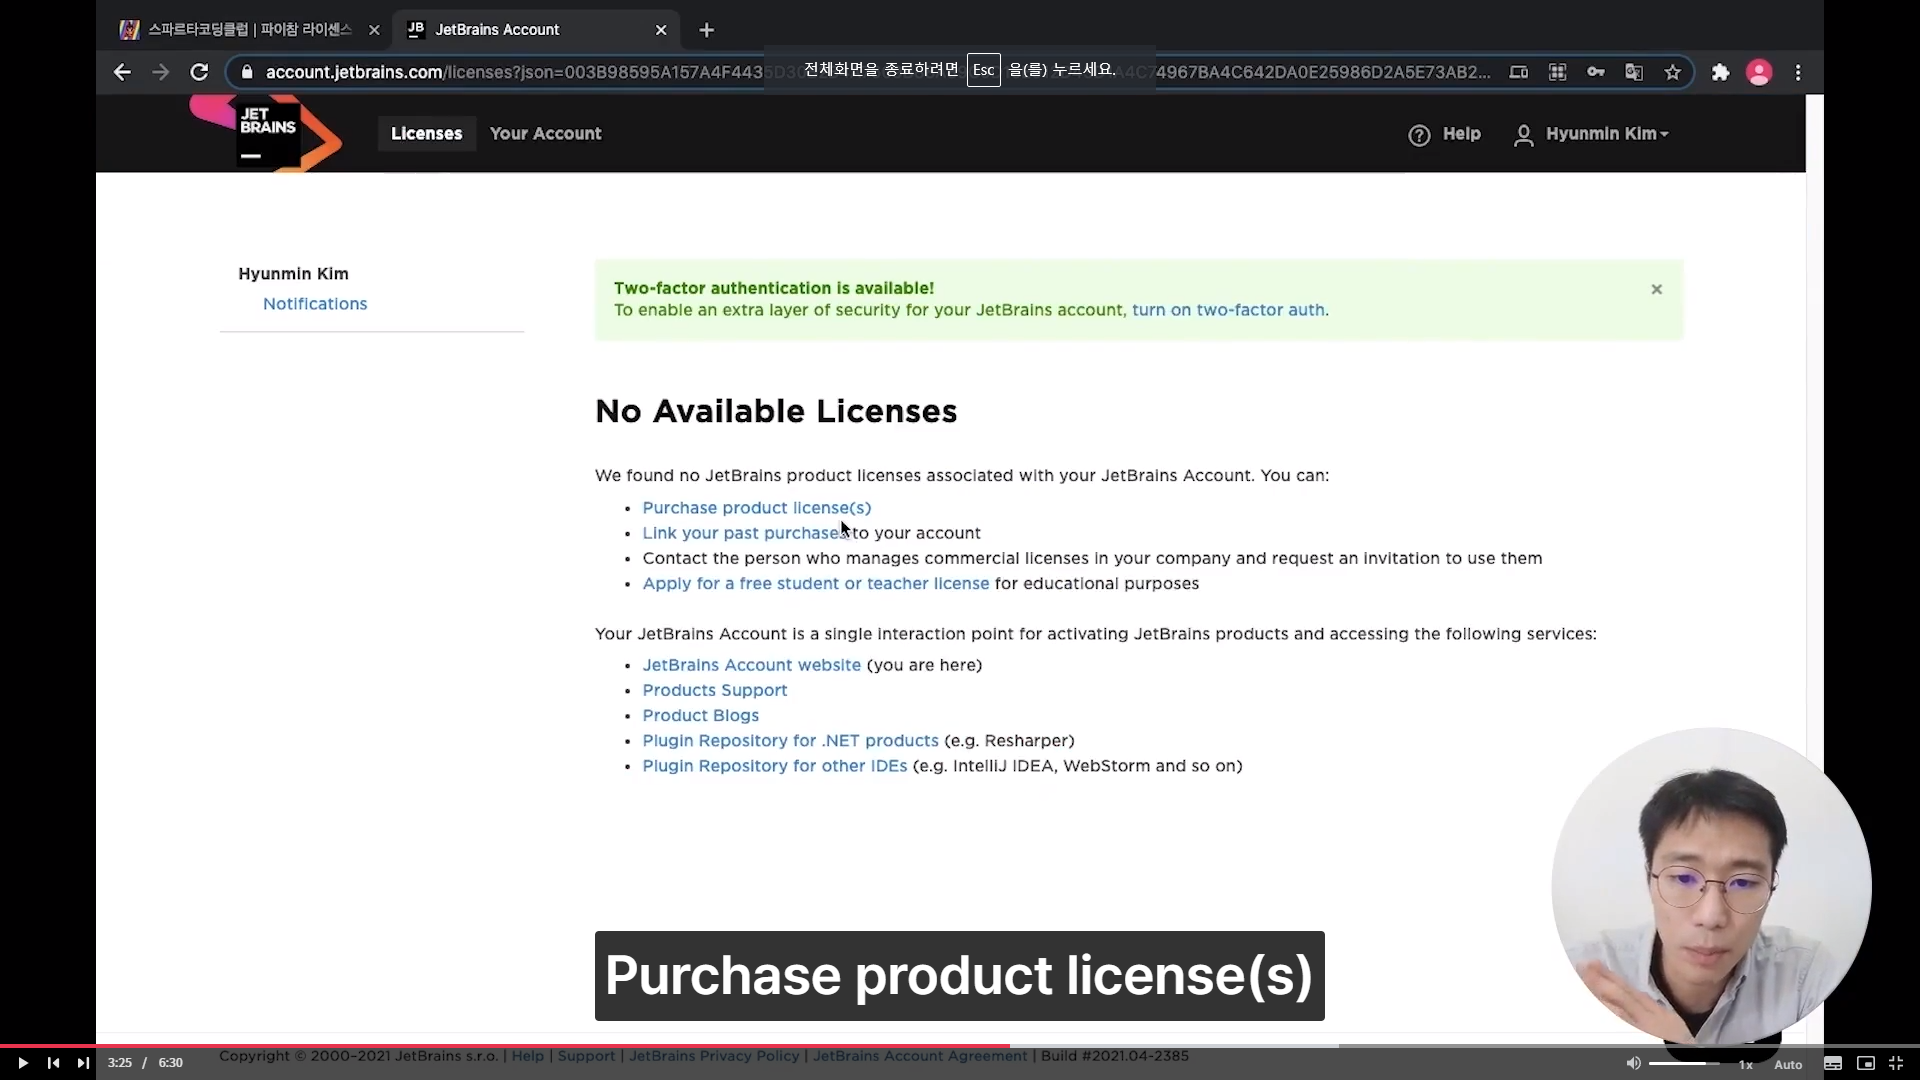The image size is (1920, 1080).
Task: Open the Your Account menu item
Action: point(545,133)
